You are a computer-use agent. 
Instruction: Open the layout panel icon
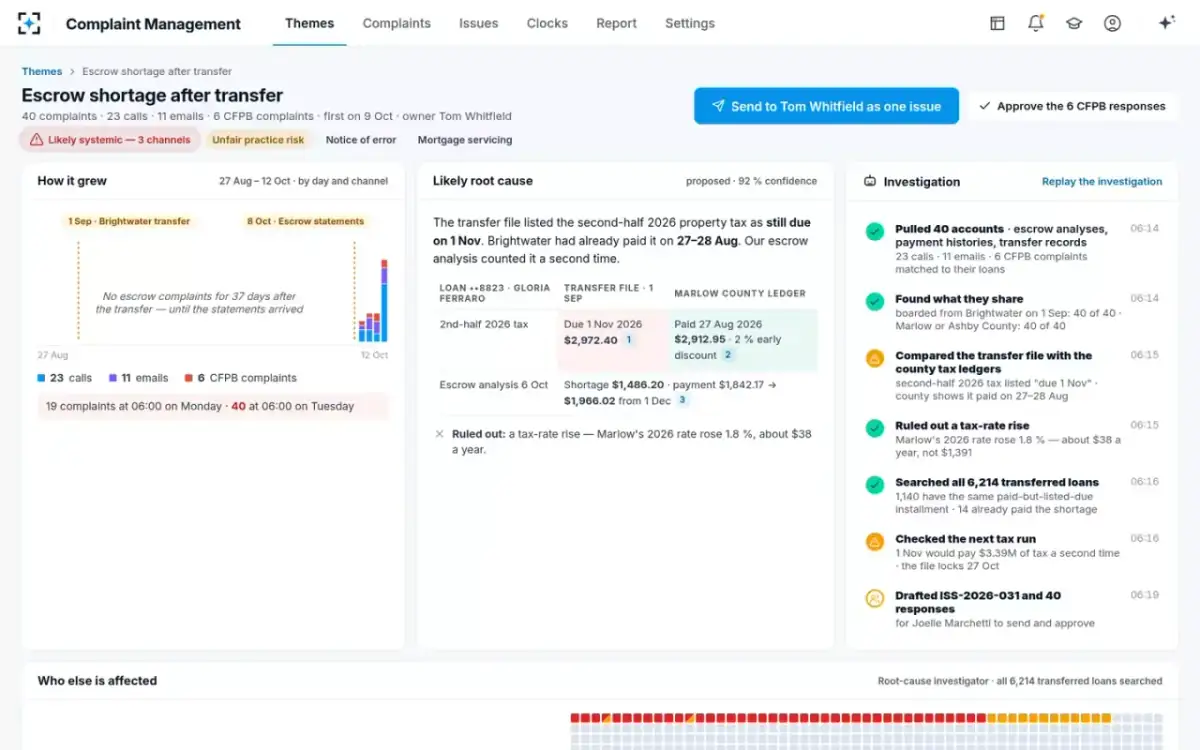point(997,23)
